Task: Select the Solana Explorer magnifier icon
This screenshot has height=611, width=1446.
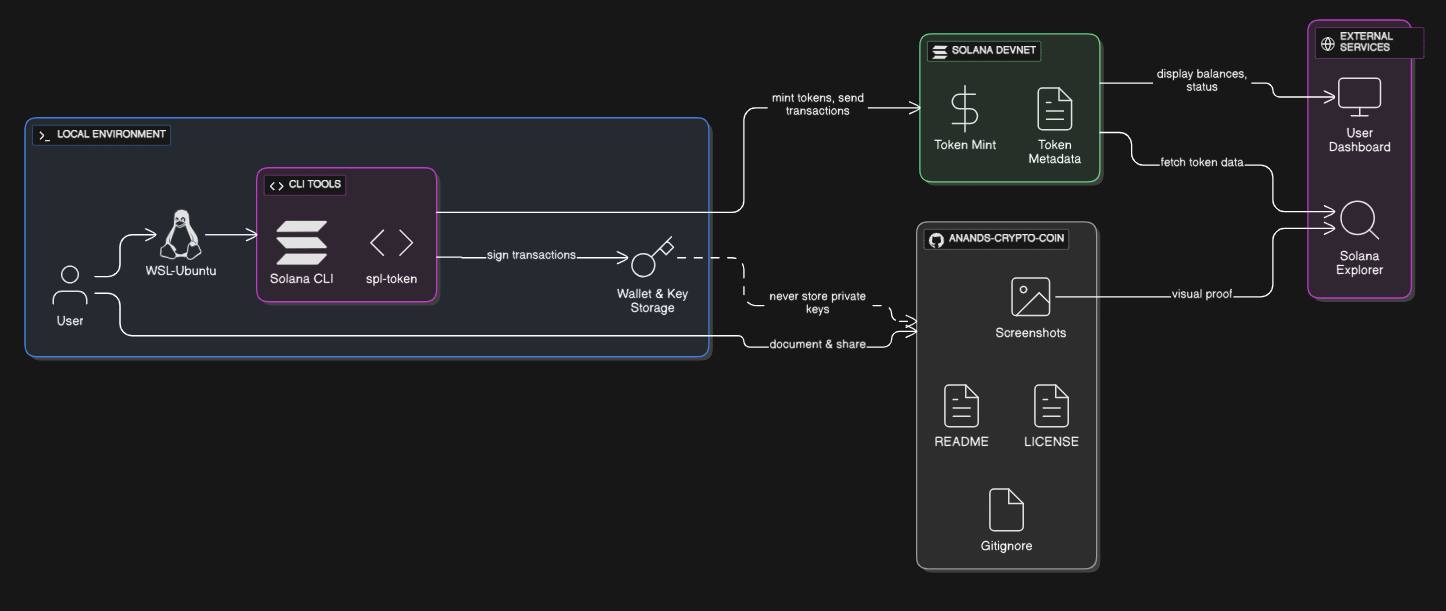Action: point(1359,221)
